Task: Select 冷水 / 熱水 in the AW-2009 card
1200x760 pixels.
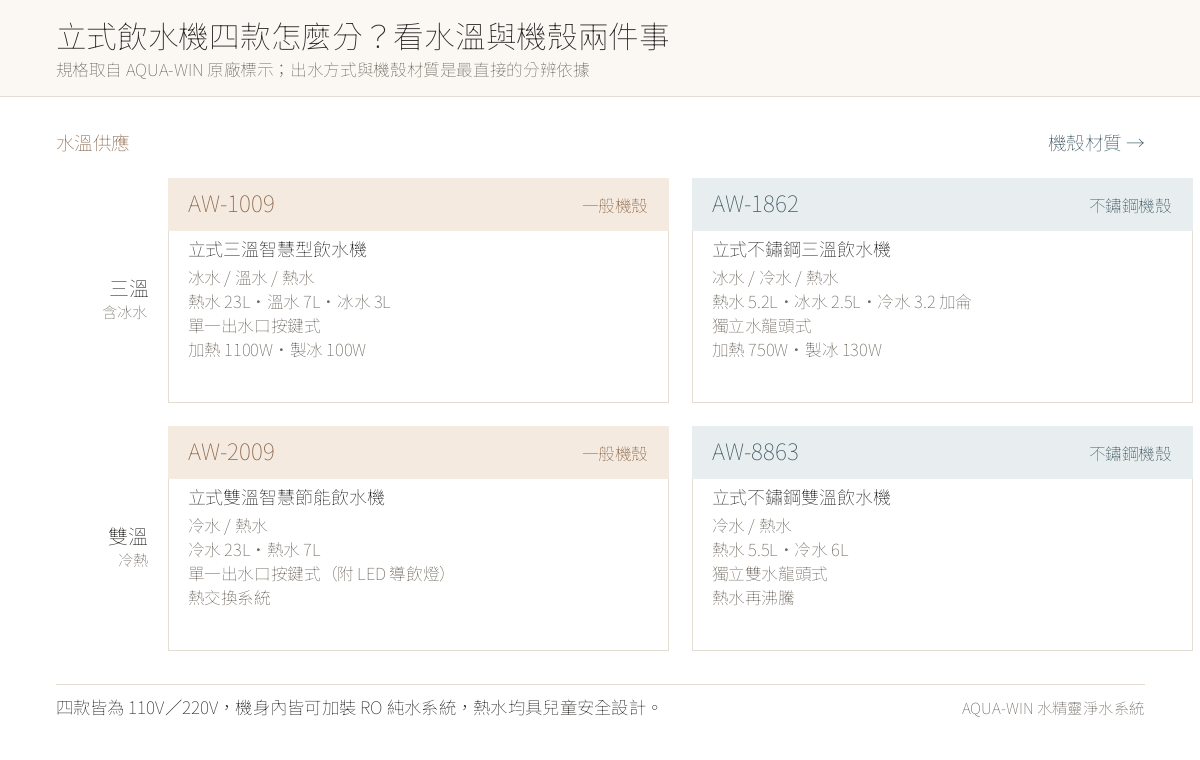Action: [x=228, y=526]
